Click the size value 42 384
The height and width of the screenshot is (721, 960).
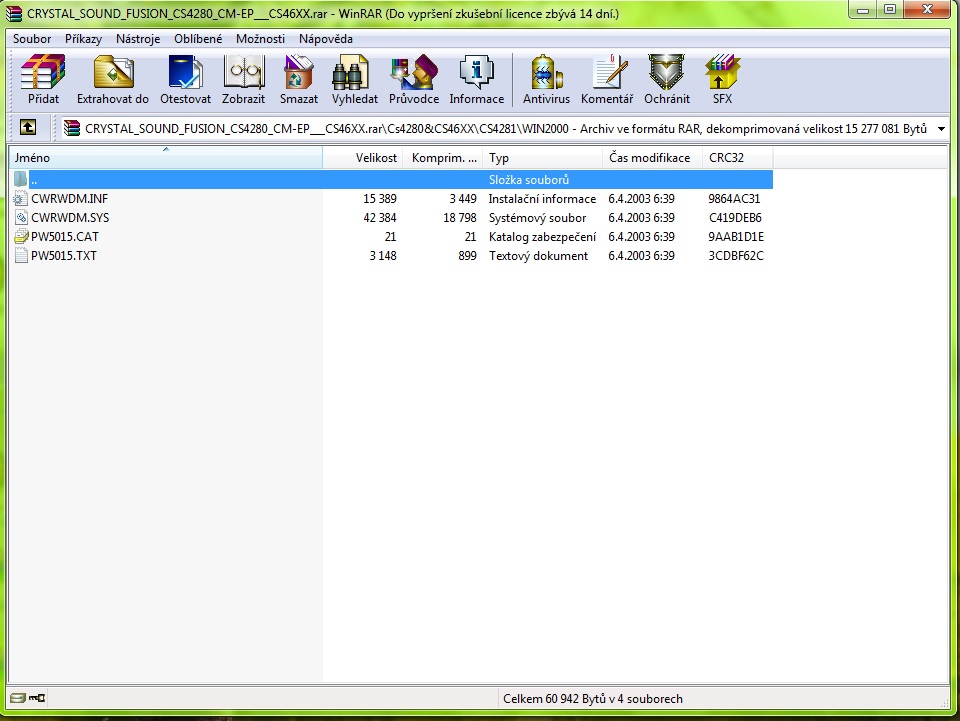pyautogui.click(x=380, y=217)
